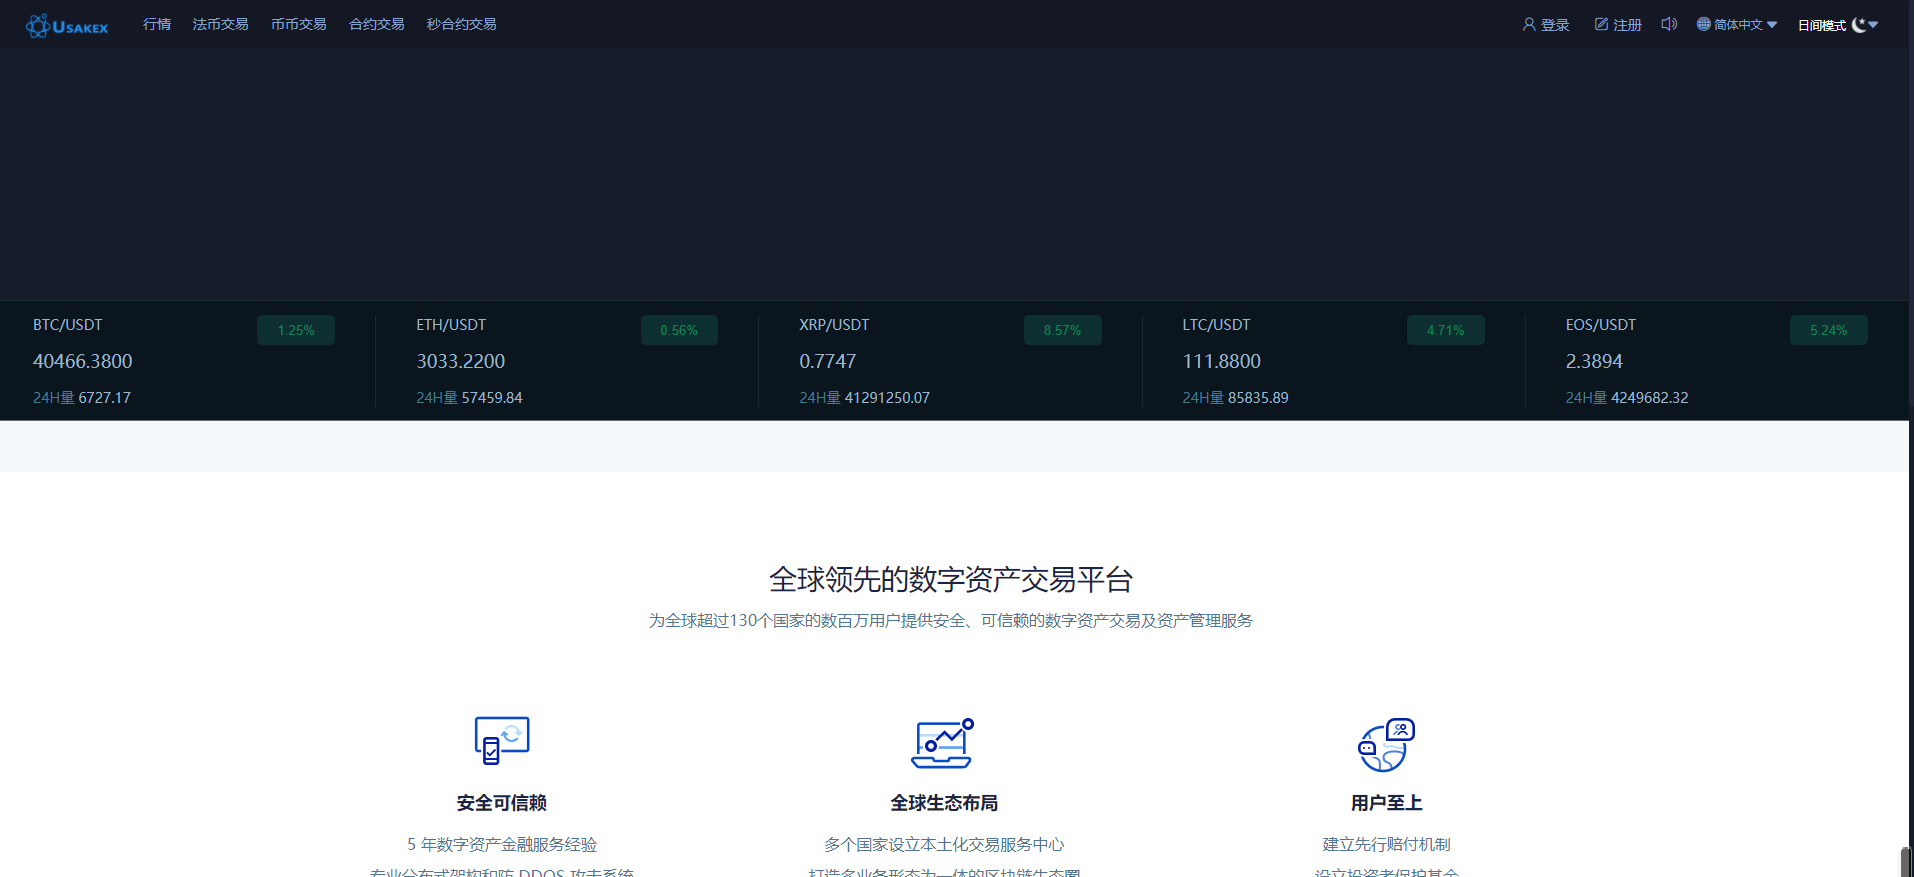Click the 登录 login link
This screenshot has height=877, width=1914.
click(x=1555, y=25)
